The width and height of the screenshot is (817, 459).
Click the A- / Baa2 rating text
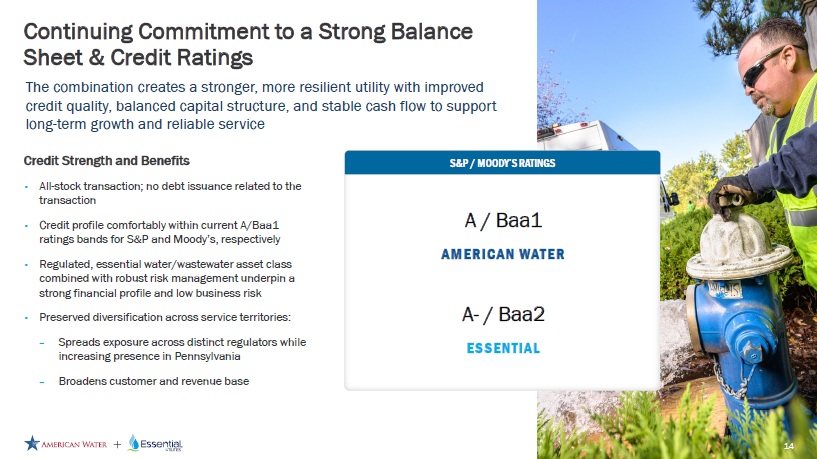pyautogui.click(x=502, y=314)
